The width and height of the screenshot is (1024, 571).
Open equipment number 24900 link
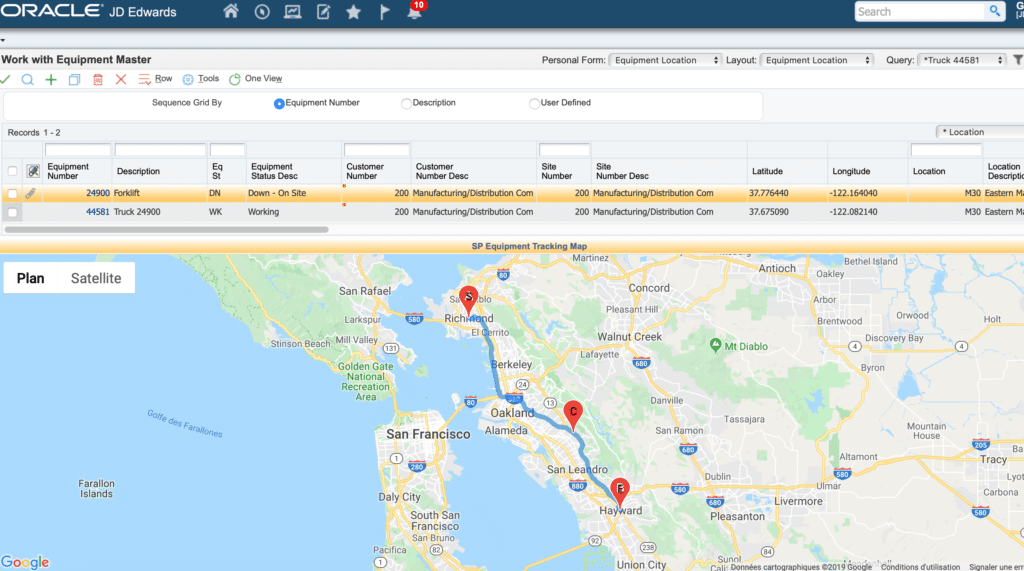(x=97, y=193)
